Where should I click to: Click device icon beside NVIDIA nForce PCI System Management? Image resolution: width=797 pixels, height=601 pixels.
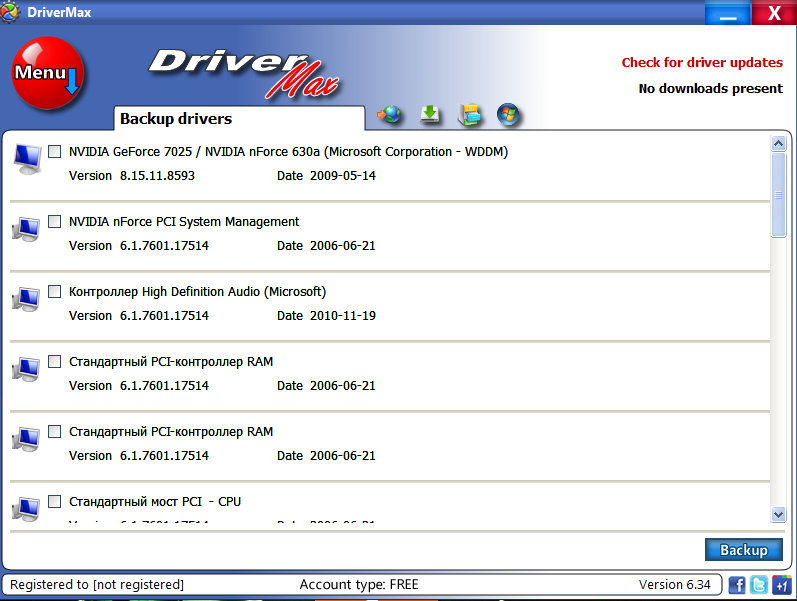click(26, 229)
